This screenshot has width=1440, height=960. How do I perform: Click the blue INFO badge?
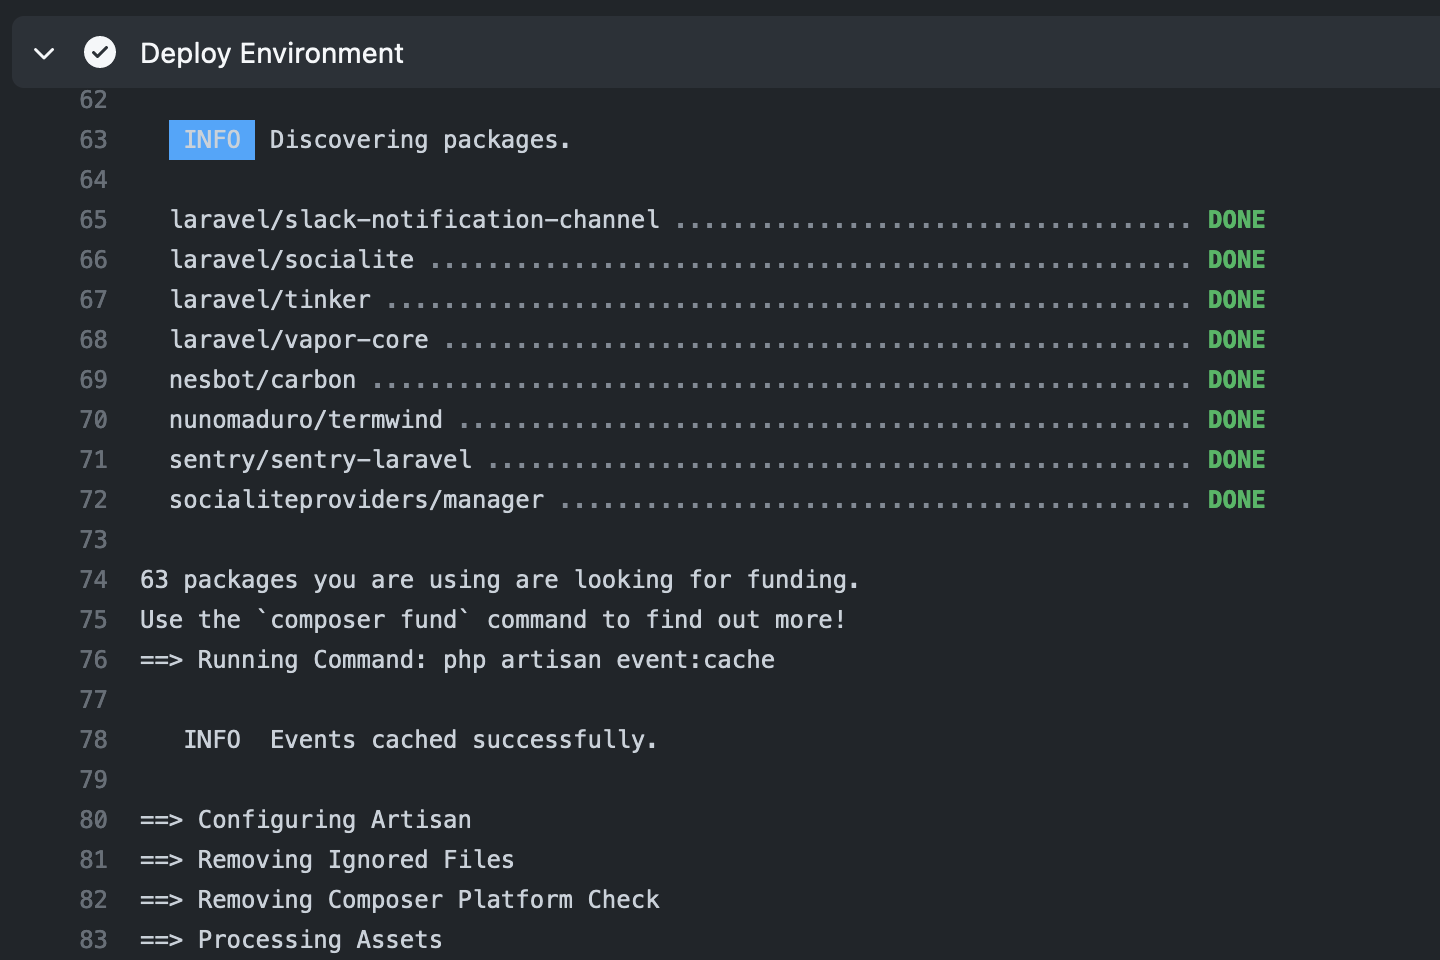tap(211, 140)
